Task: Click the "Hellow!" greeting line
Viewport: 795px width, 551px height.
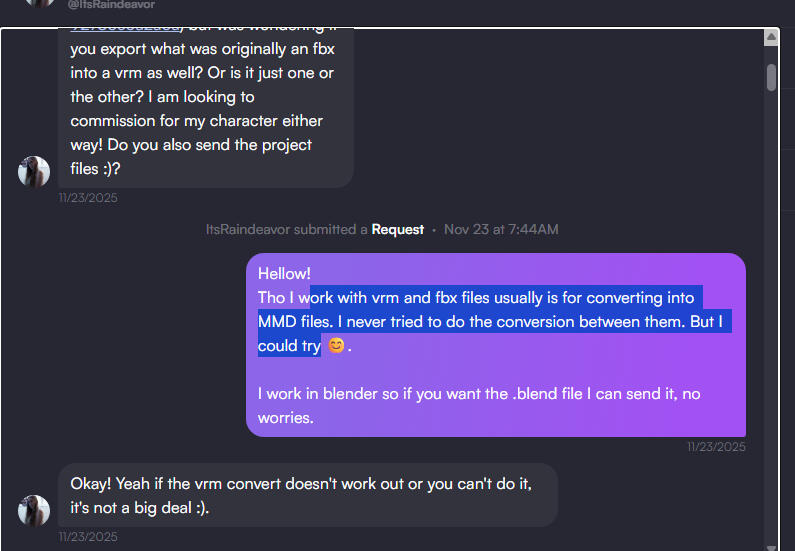Action: (284, 273)
